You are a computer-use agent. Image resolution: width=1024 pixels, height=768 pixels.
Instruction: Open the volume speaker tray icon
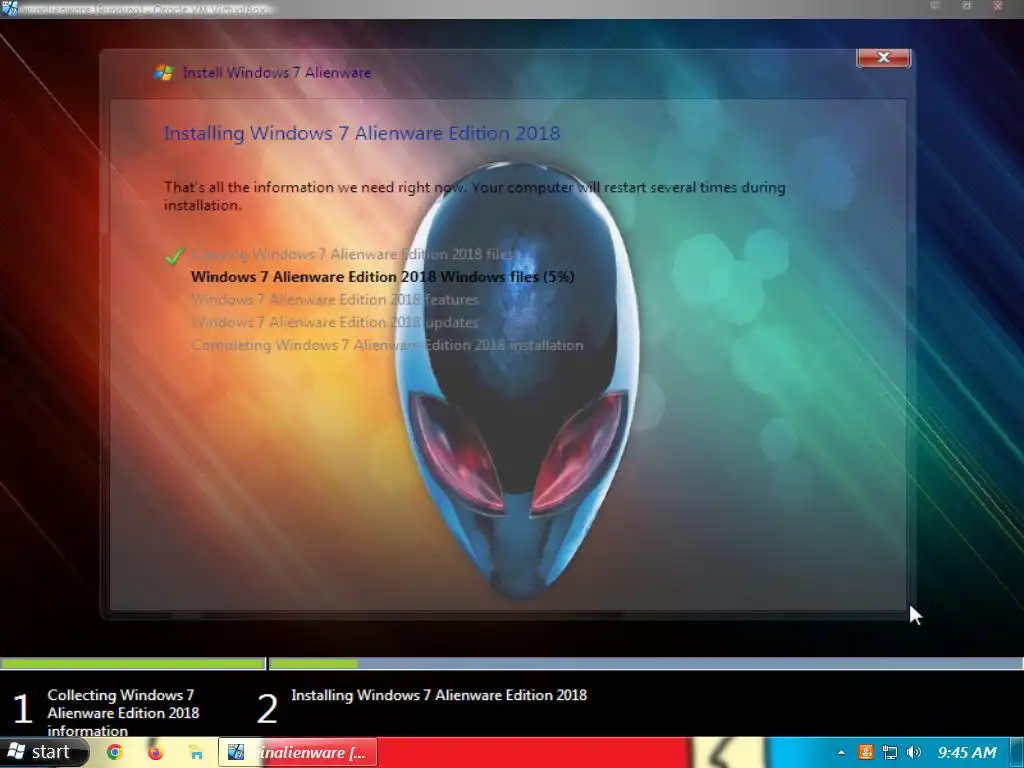pyautogui.click(x=914, y=752)
